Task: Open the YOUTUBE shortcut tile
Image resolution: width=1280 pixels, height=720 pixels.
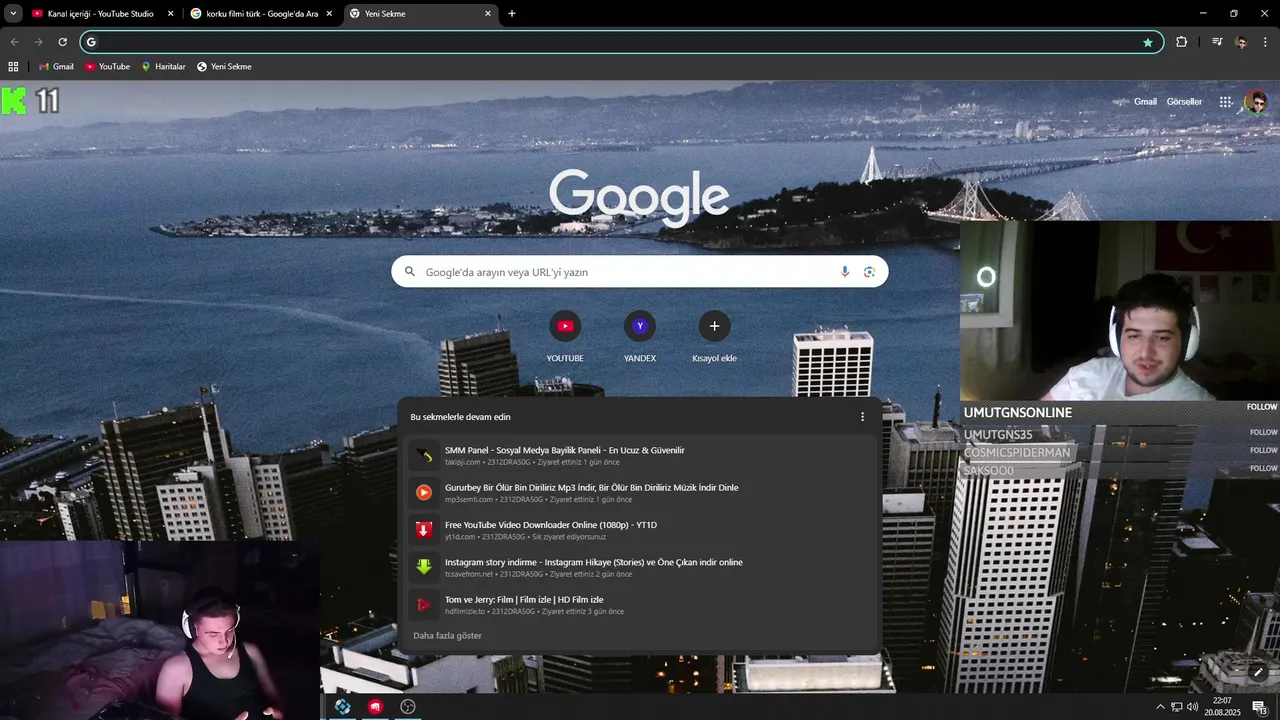Action: pyautogui.click(x=565, y=337)
